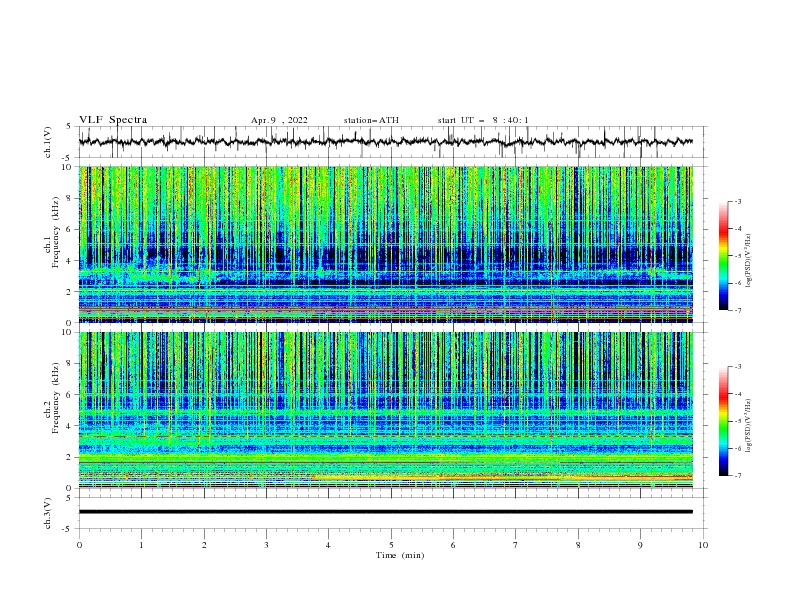Click time axis tick label "5"
Viewport: 792px width, 612px height.
391,545
